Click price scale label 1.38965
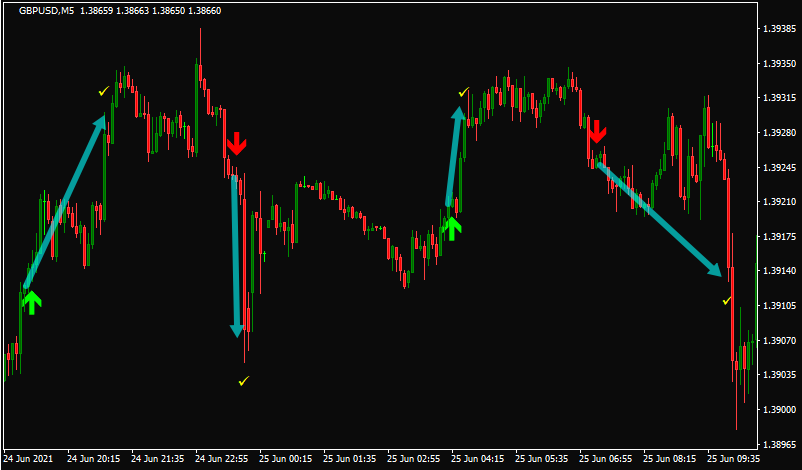The width and height of the screenshot is (802, 470). 779,444
